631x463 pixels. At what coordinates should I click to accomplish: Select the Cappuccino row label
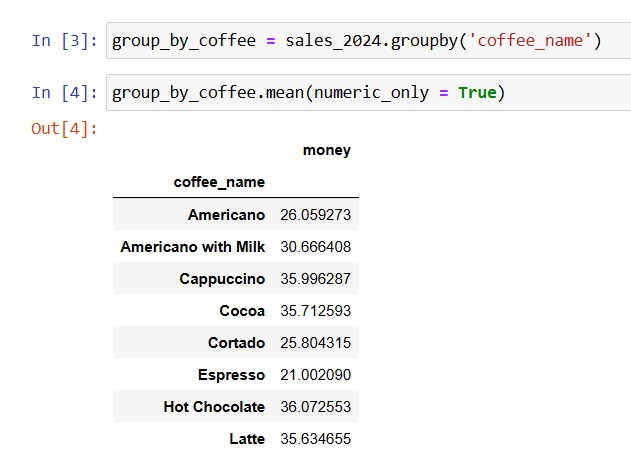(x=222, y=279)
